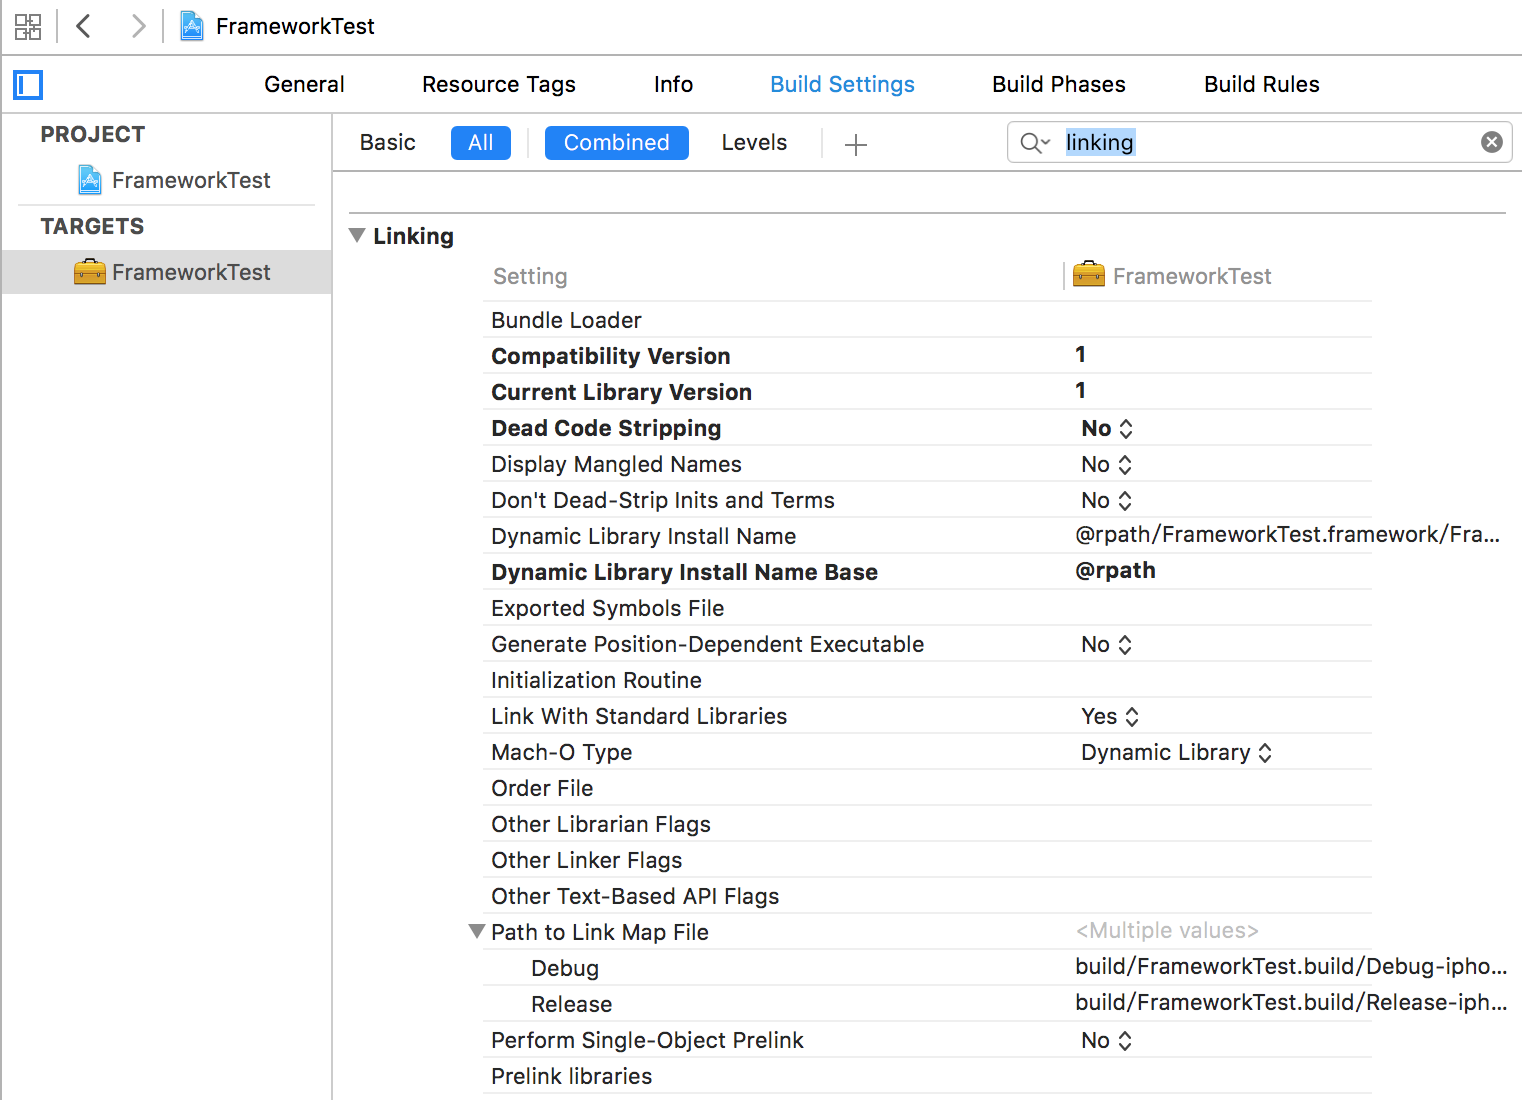Select FrameworkTest target toolbox in sidebar

[90, 272]
